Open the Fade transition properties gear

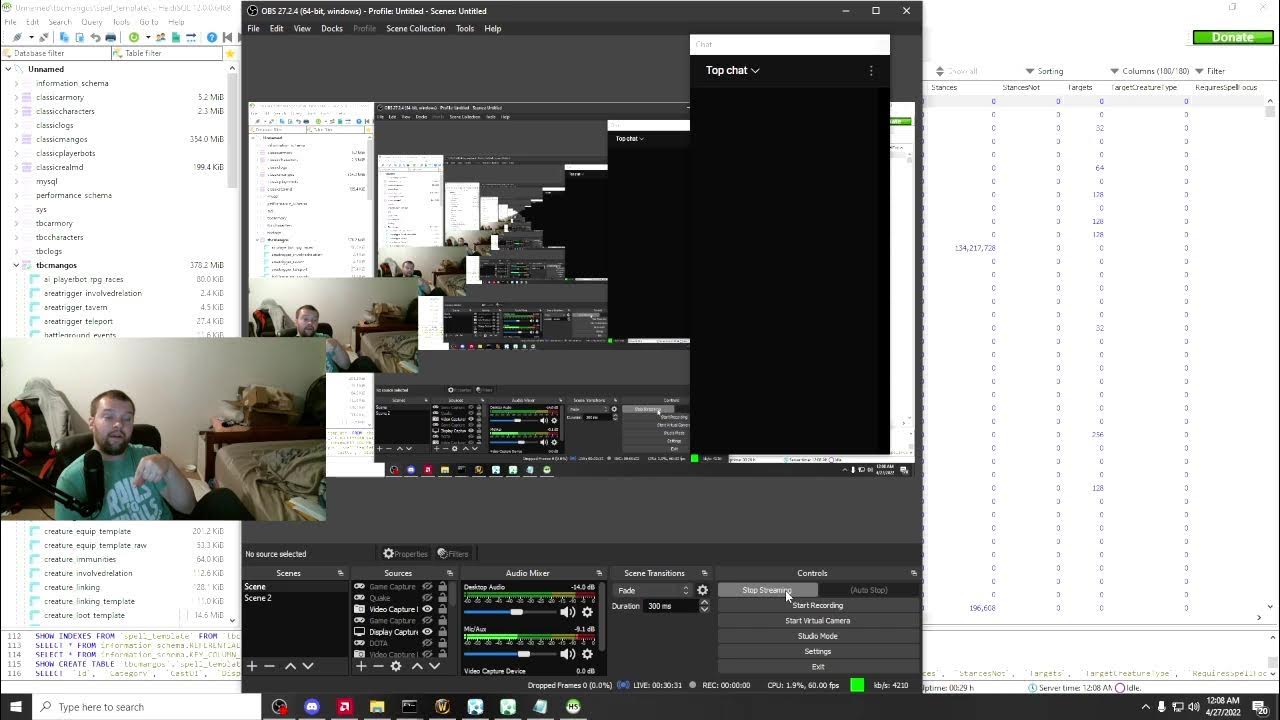tap(702, 591)
